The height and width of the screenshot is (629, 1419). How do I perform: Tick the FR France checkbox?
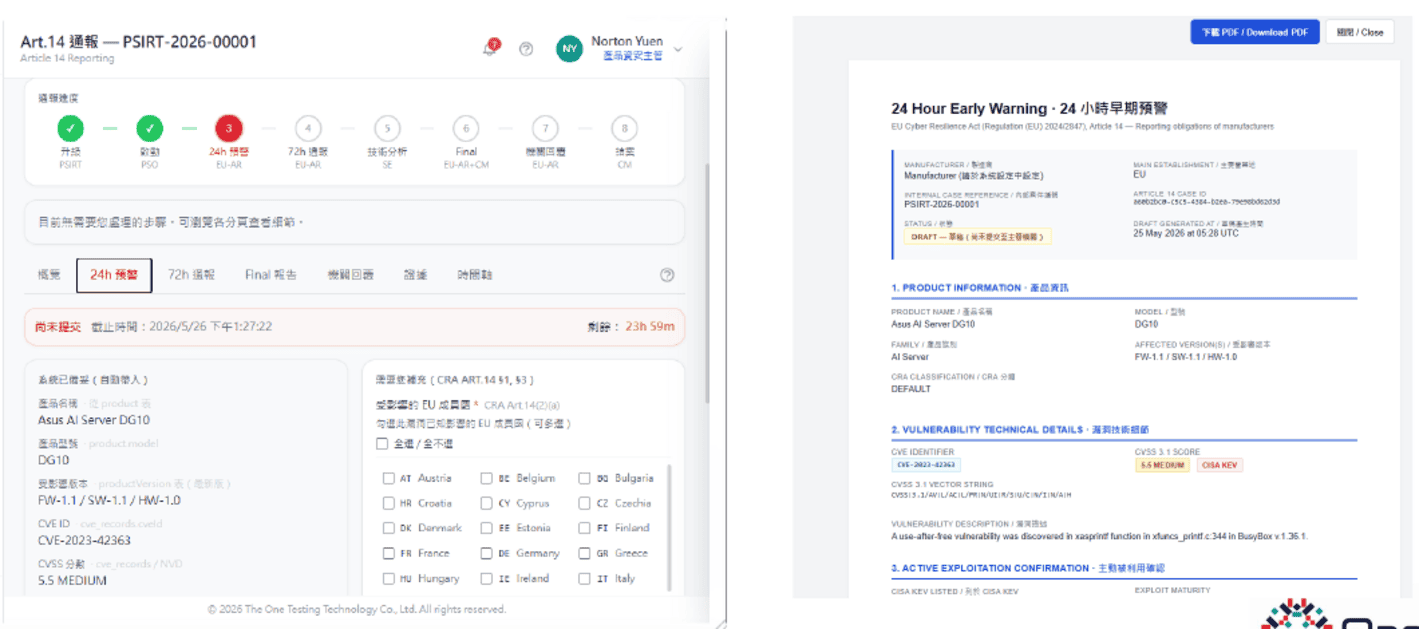[389, 553]
